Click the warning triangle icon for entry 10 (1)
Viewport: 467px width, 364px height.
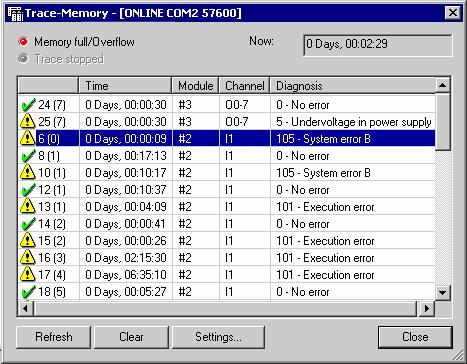pos(28,172)
